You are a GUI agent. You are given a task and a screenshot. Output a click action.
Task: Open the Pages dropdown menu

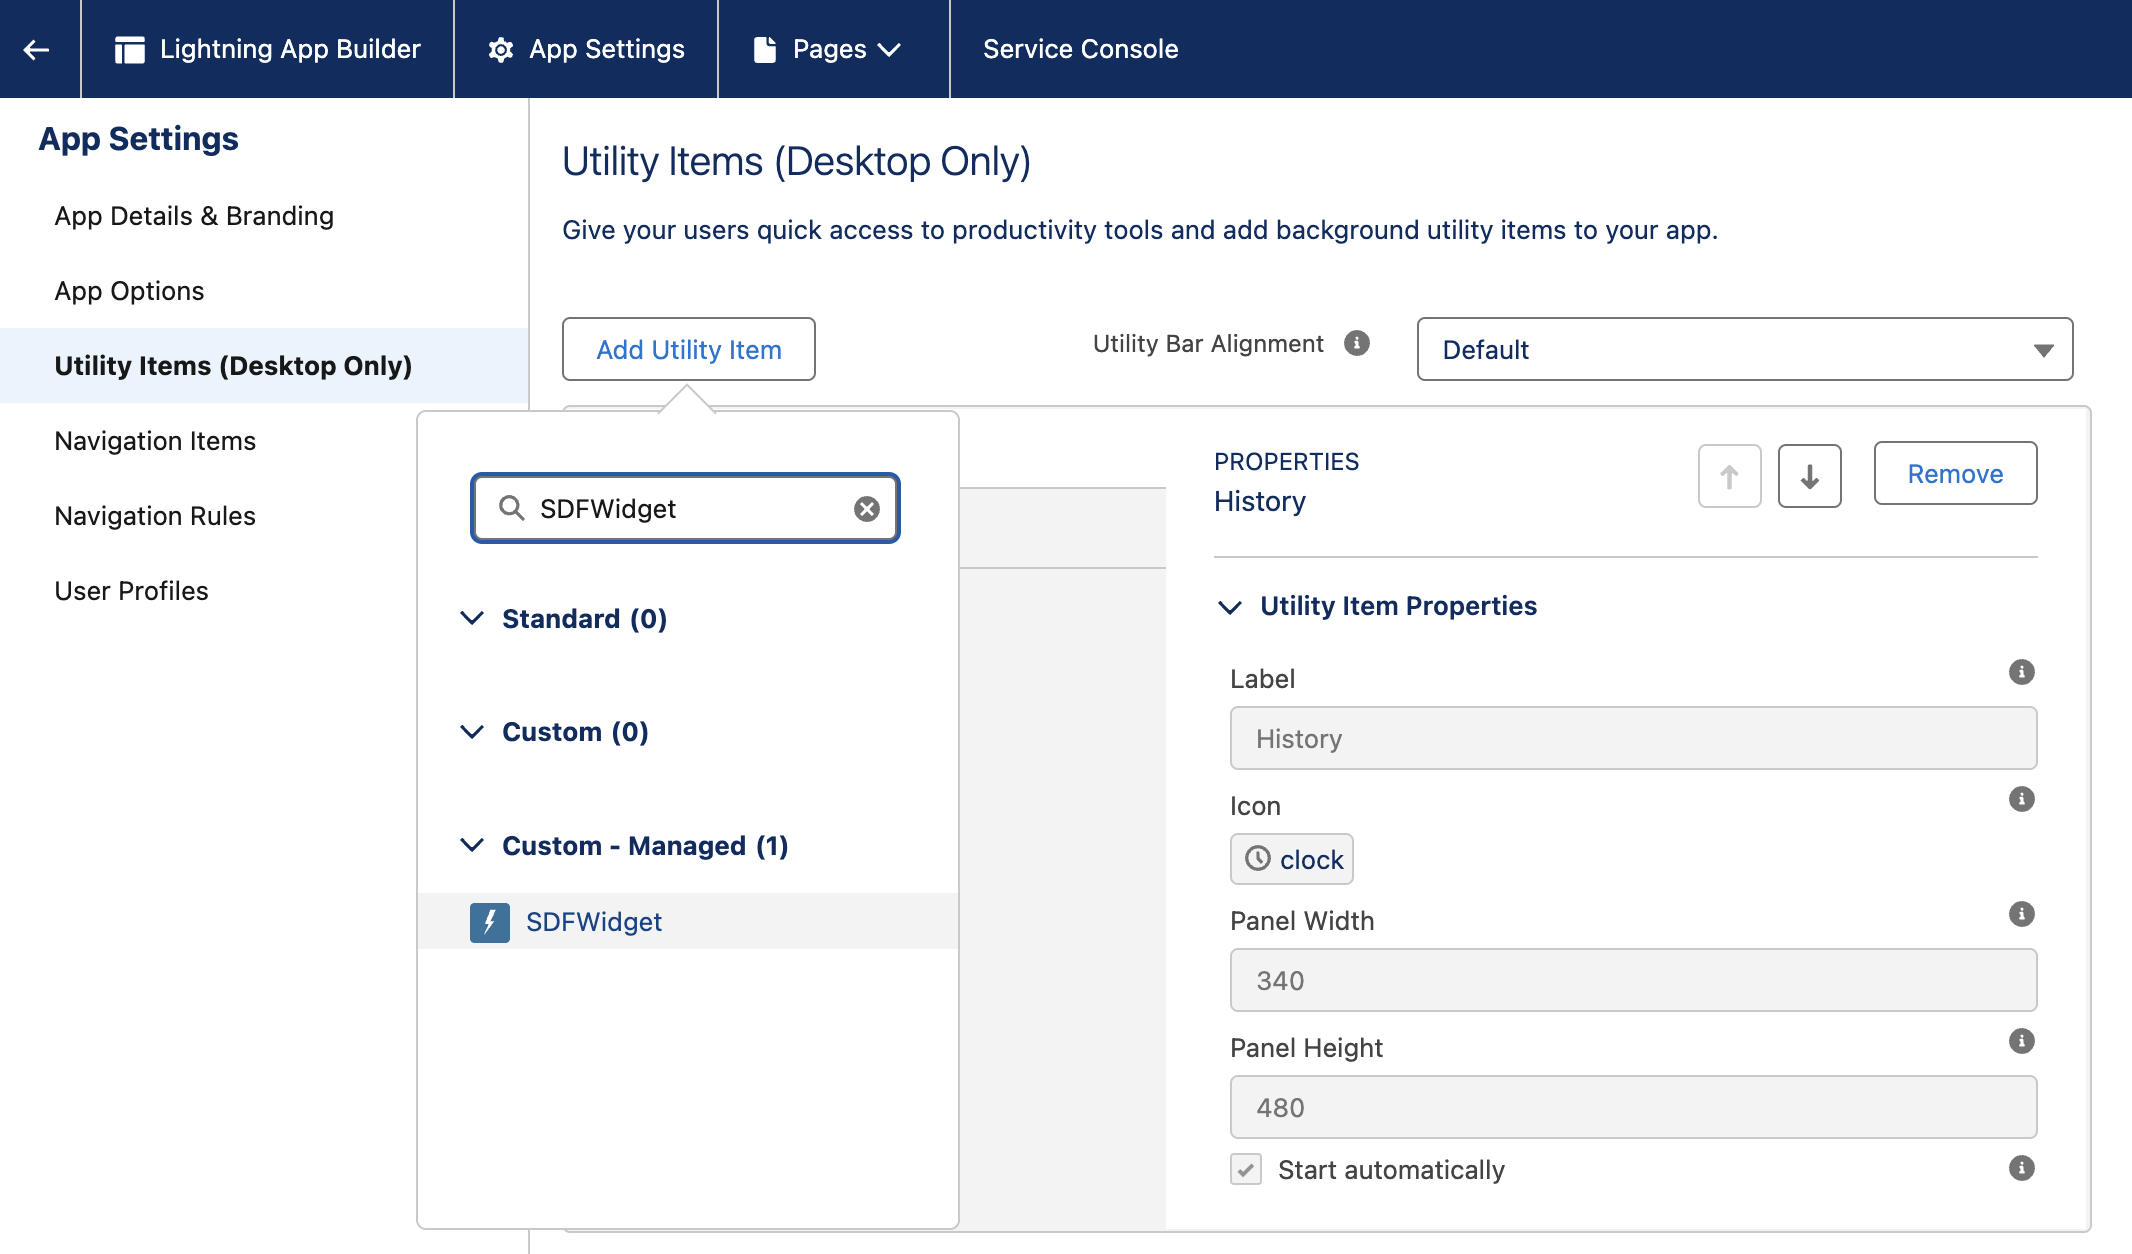(834, 49)
